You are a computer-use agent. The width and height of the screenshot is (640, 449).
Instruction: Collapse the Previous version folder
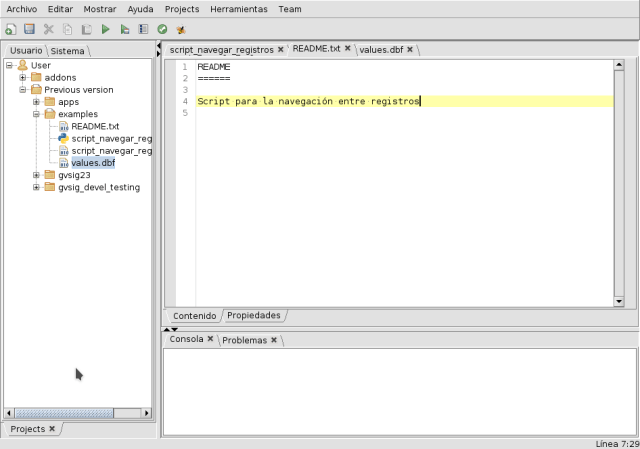coord(23,90)
